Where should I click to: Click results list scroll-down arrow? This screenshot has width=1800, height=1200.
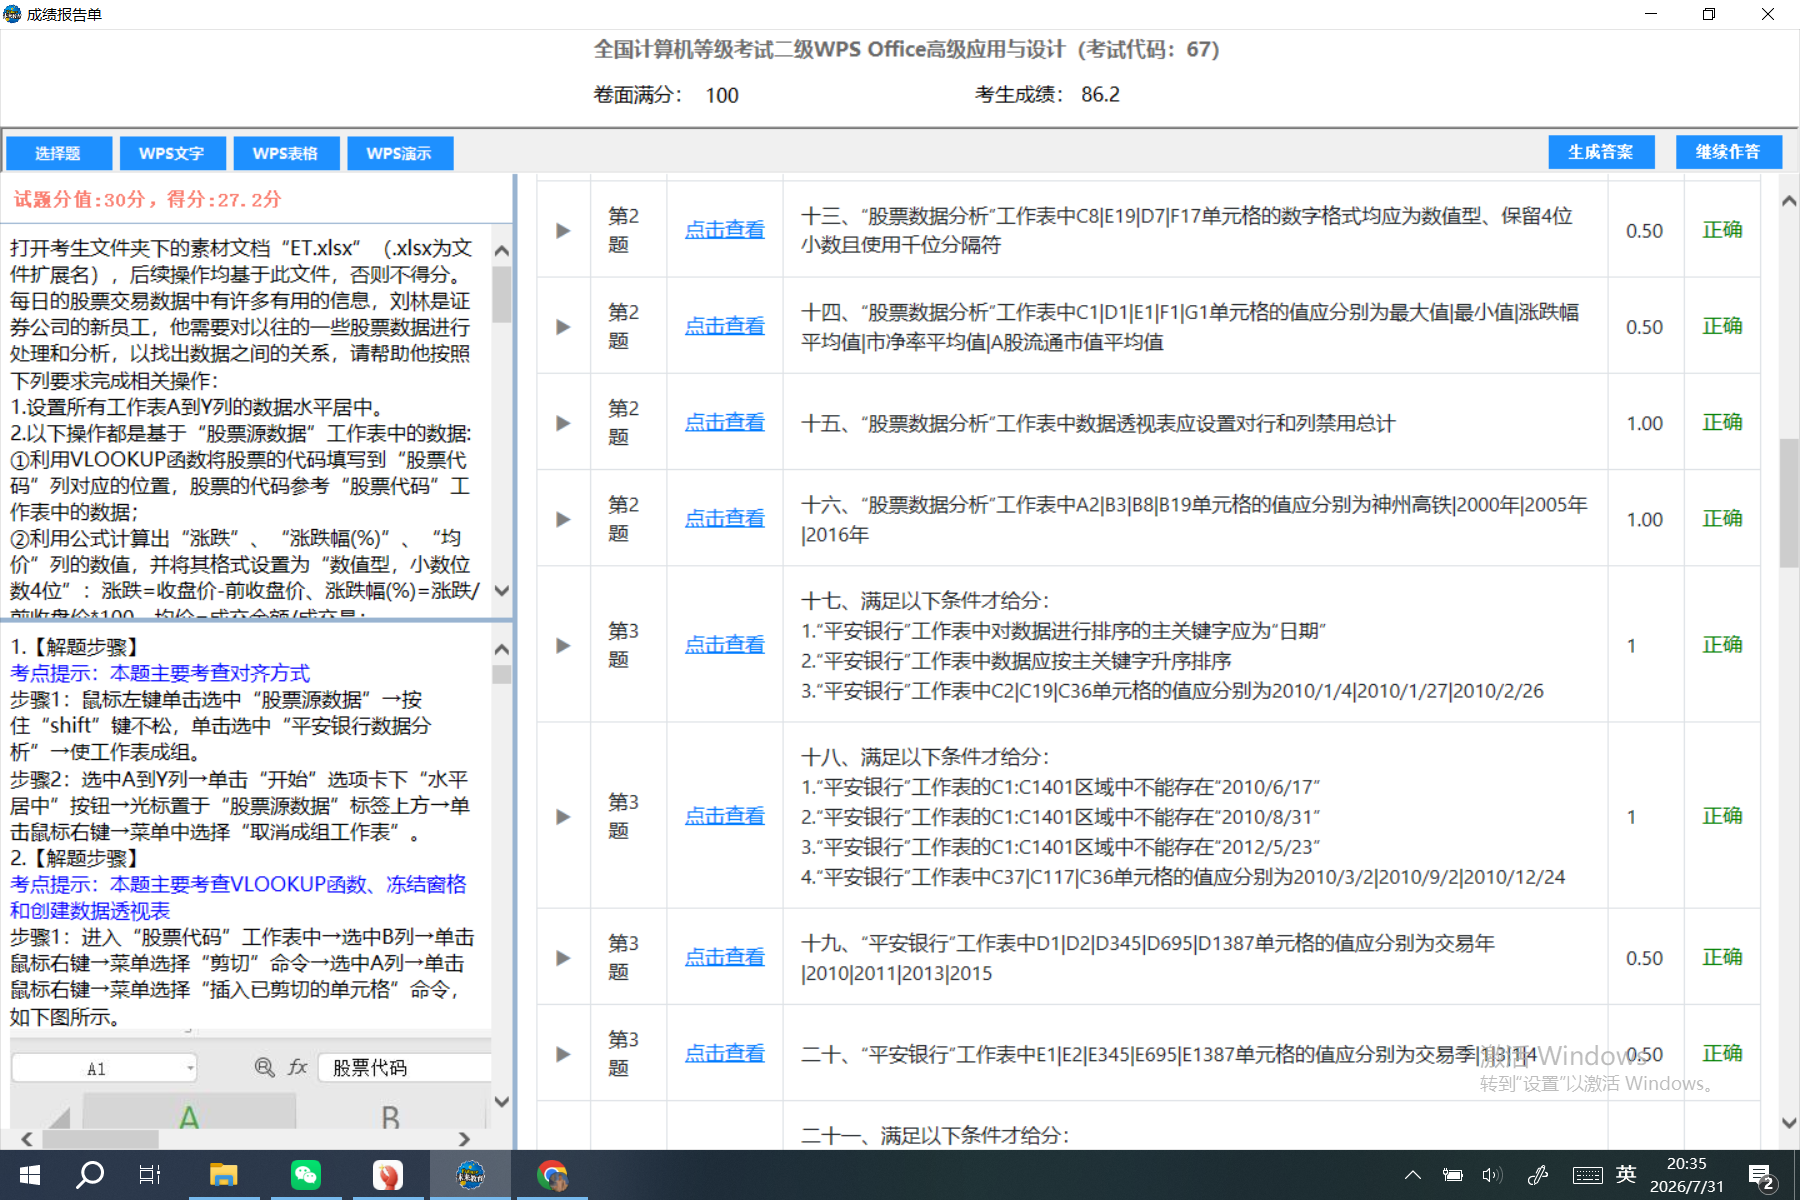click(x=1789, y=1123)
